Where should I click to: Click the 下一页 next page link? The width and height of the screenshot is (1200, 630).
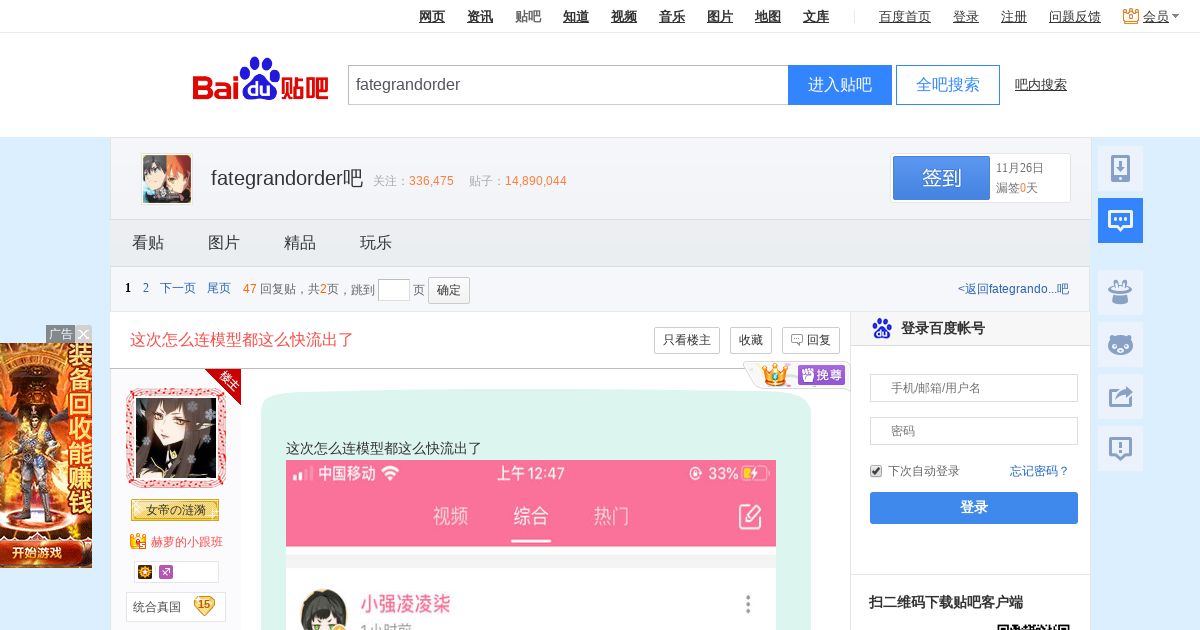[x=178, y=288]
